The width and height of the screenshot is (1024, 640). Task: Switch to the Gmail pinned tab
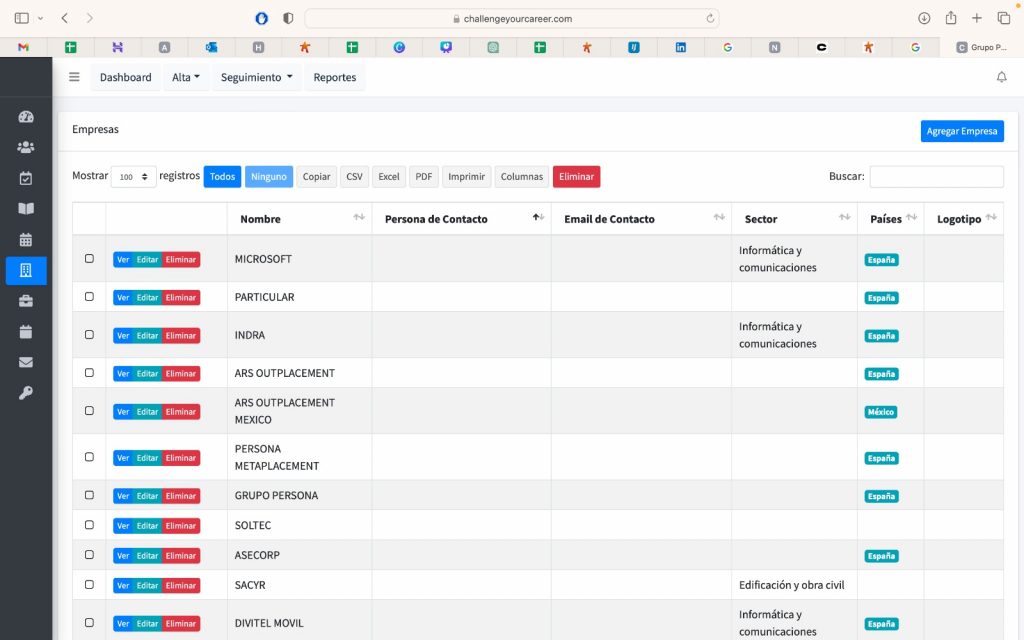[x=24, y=47]
